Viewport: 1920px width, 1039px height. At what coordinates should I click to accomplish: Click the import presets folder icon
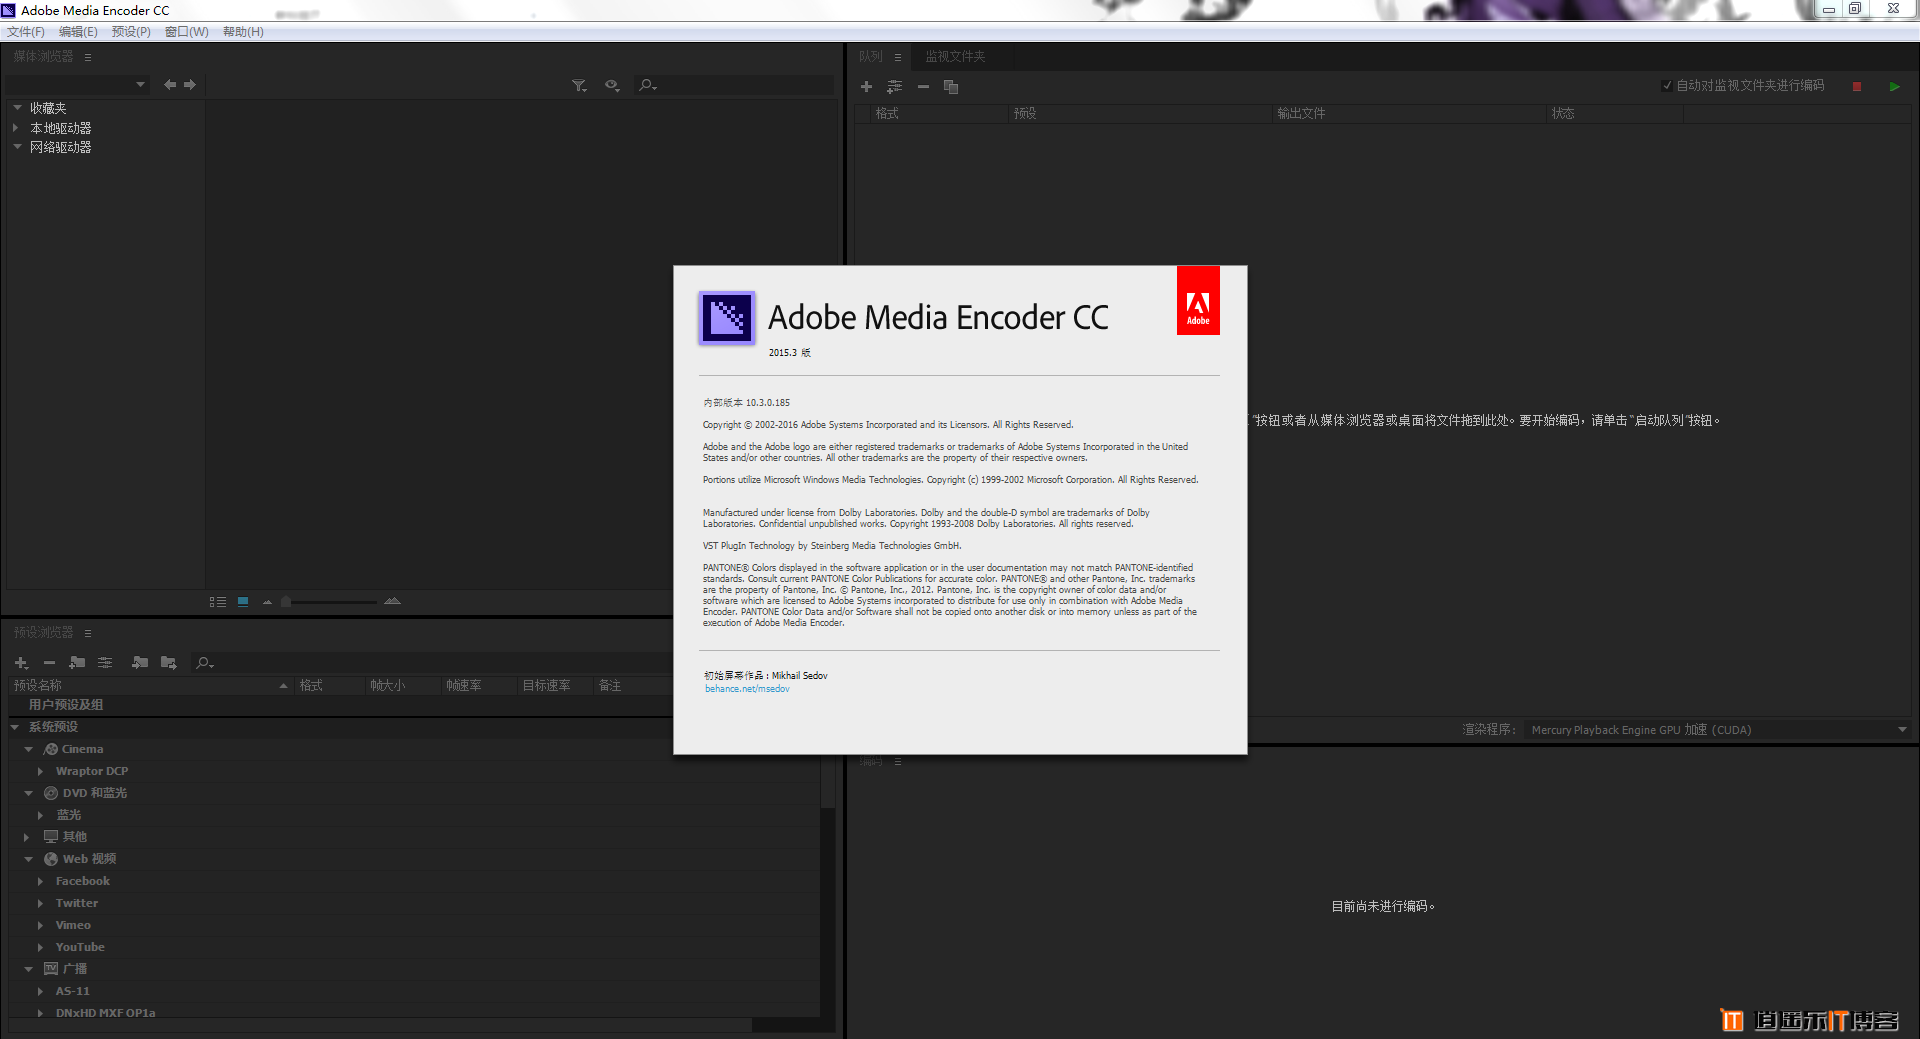140,663
